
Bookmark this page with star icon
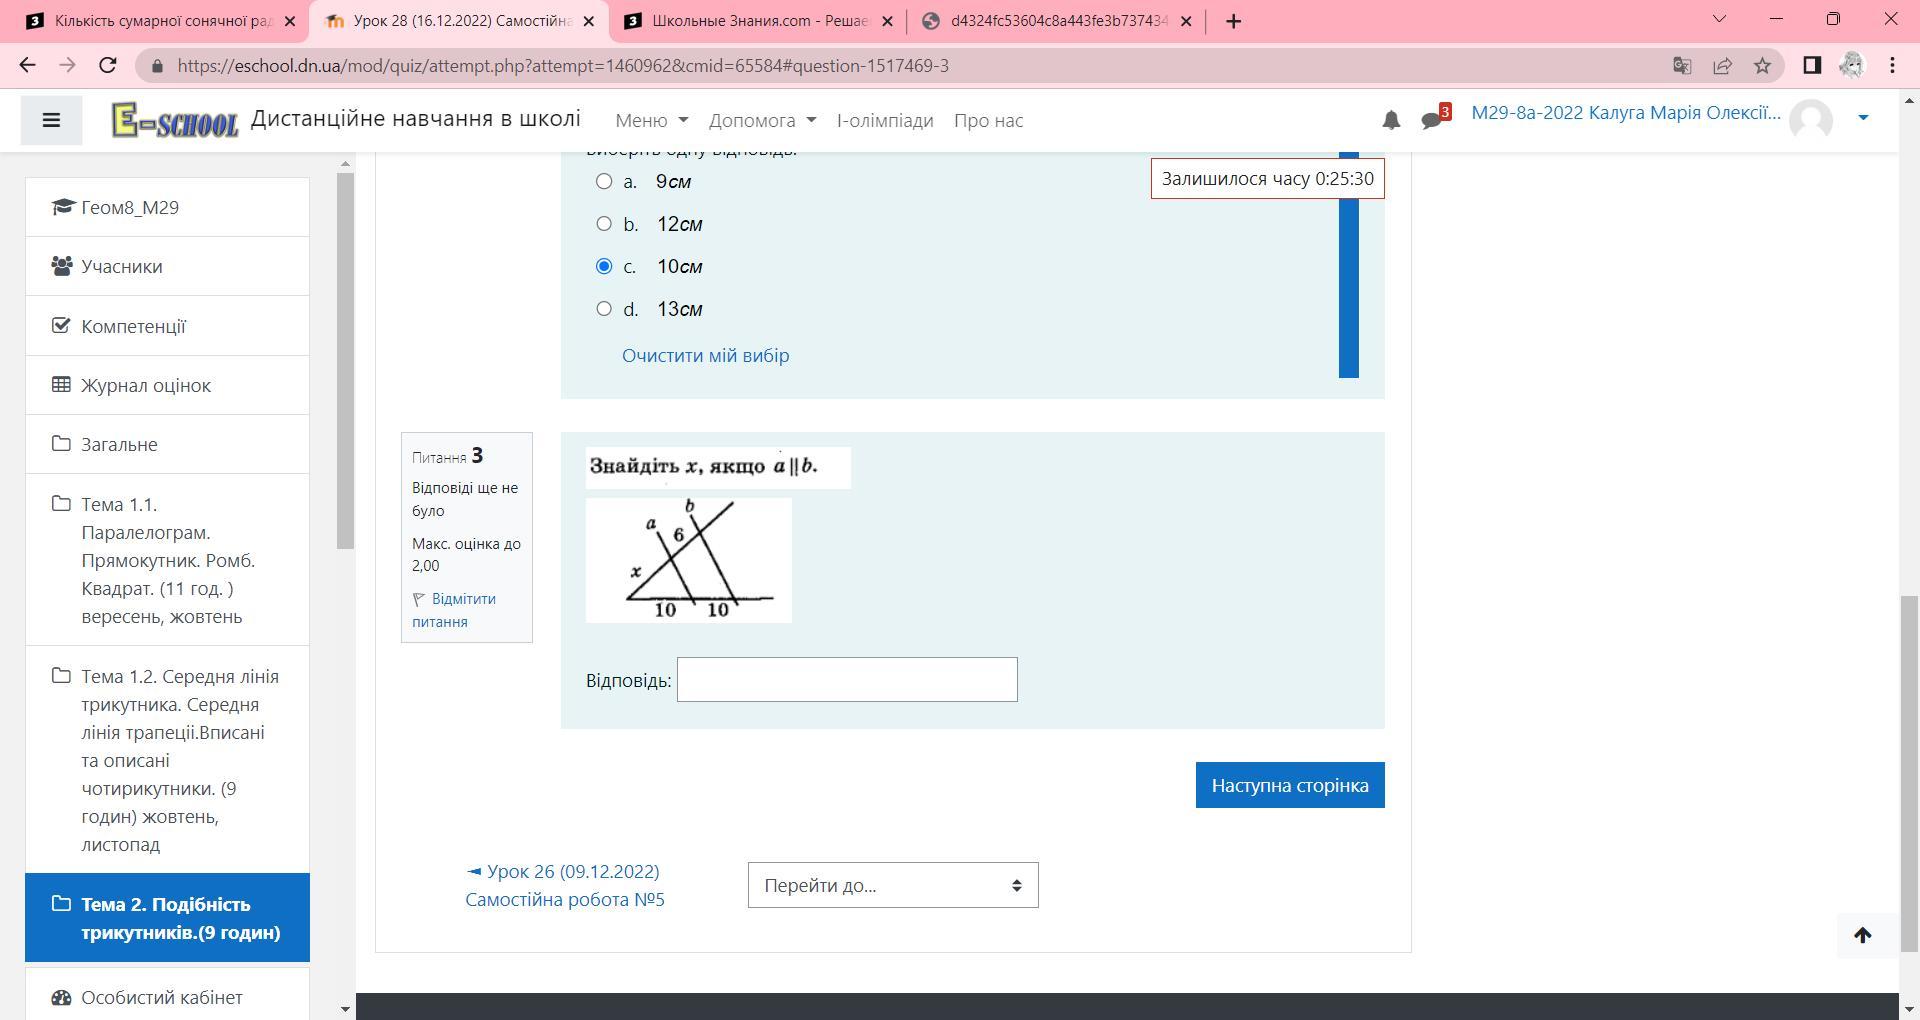1762,66
